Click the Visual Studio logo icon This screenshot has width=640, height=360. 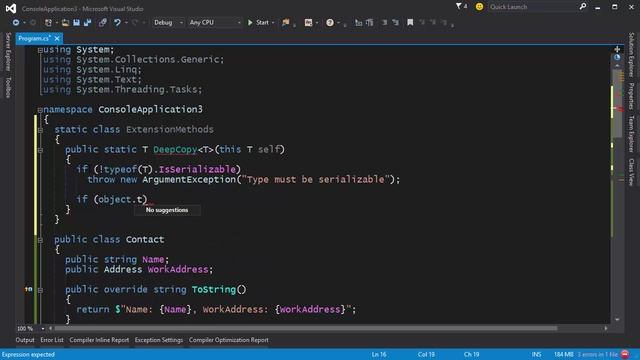click(x=11, y=8)
